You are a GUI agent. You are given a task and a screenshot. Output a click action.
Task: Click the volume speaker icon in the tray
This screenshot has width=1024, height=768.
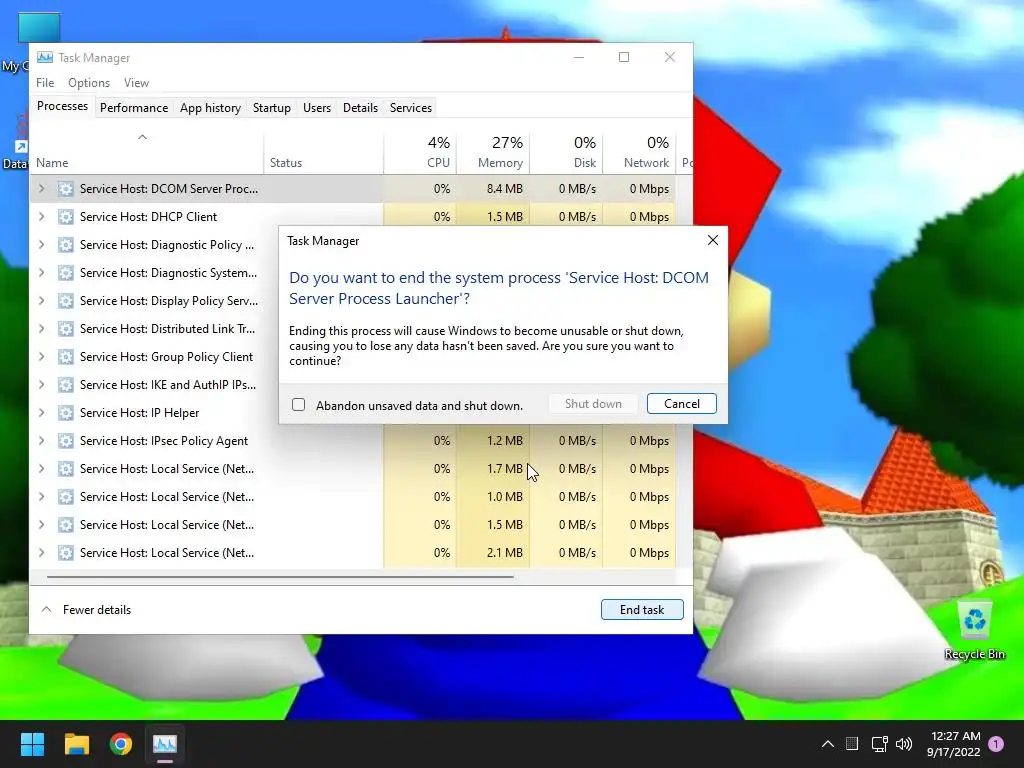point(904,744)
